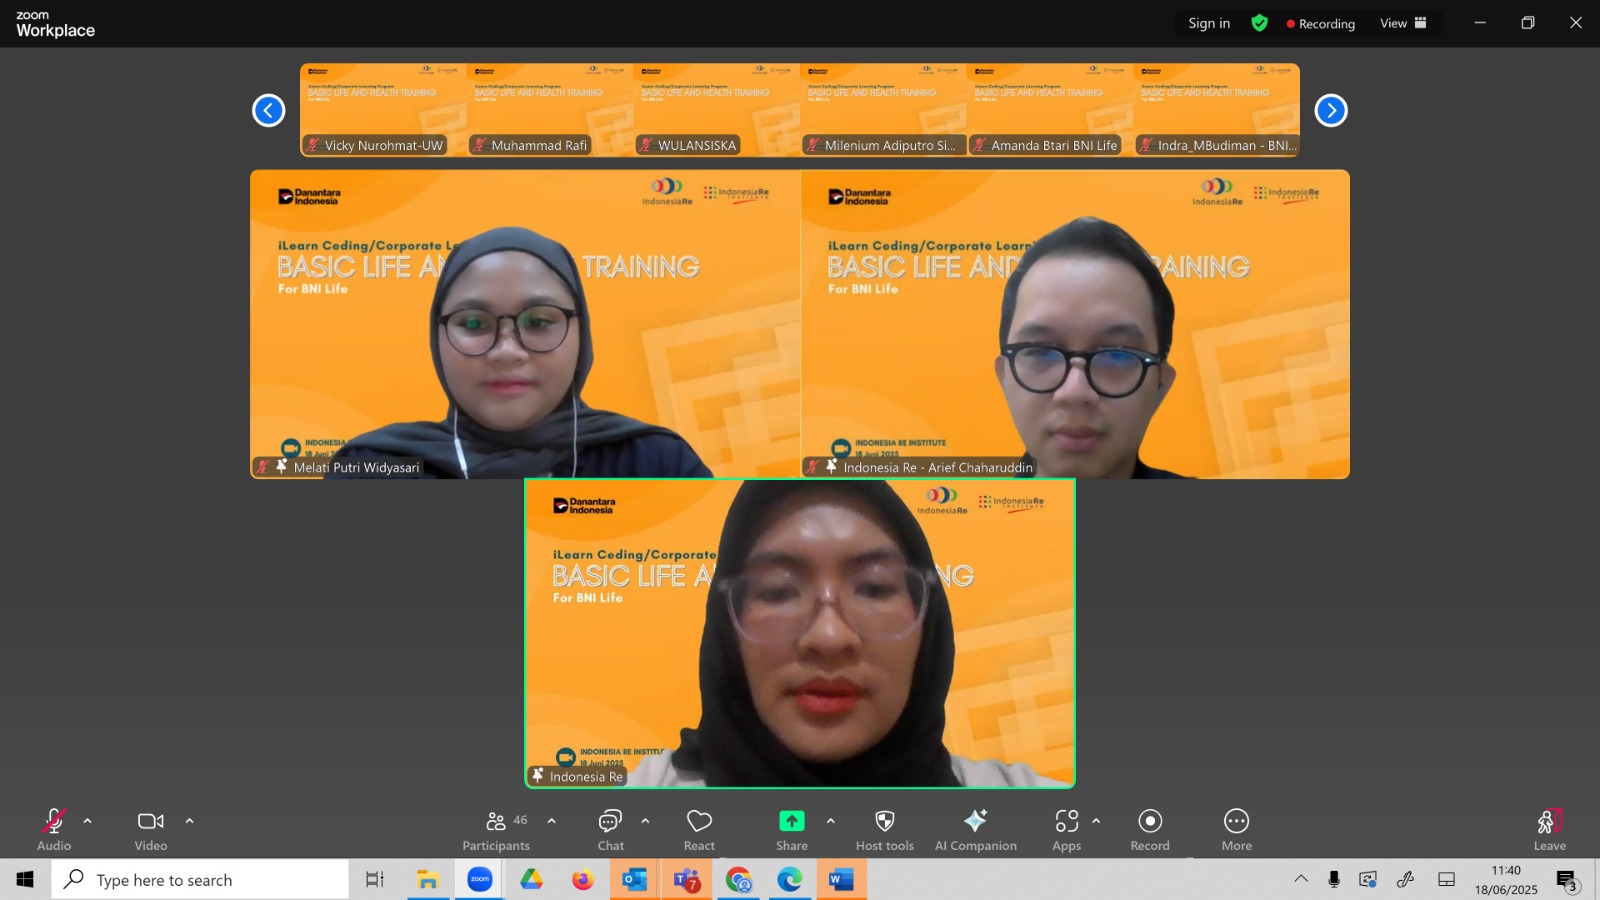Open the Chat panel

tap(610, 830)
